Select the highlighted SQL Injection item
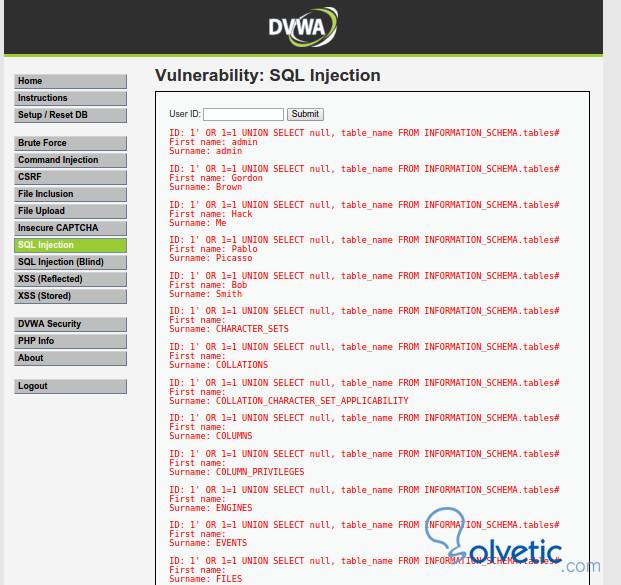 (70, 246)
